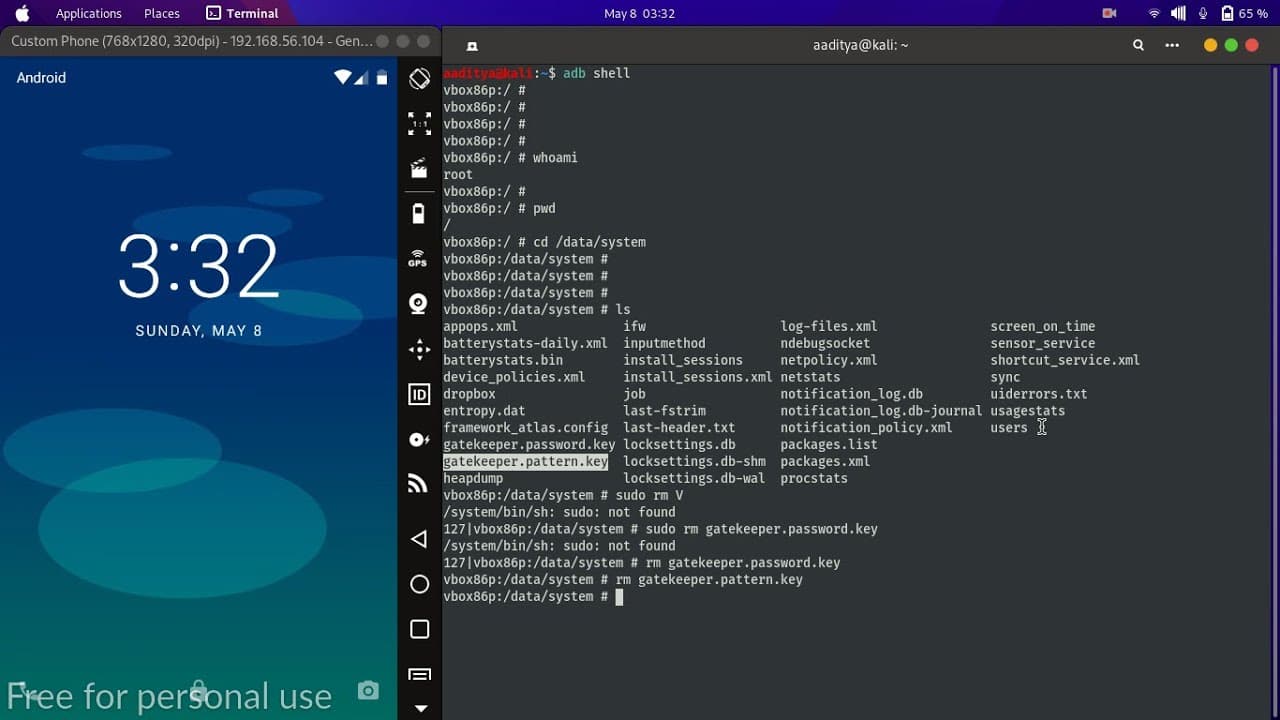Viewport: 1280px width, 720px height.
Task: Click the logo icon in the top bar
Action: click(22, 13)
